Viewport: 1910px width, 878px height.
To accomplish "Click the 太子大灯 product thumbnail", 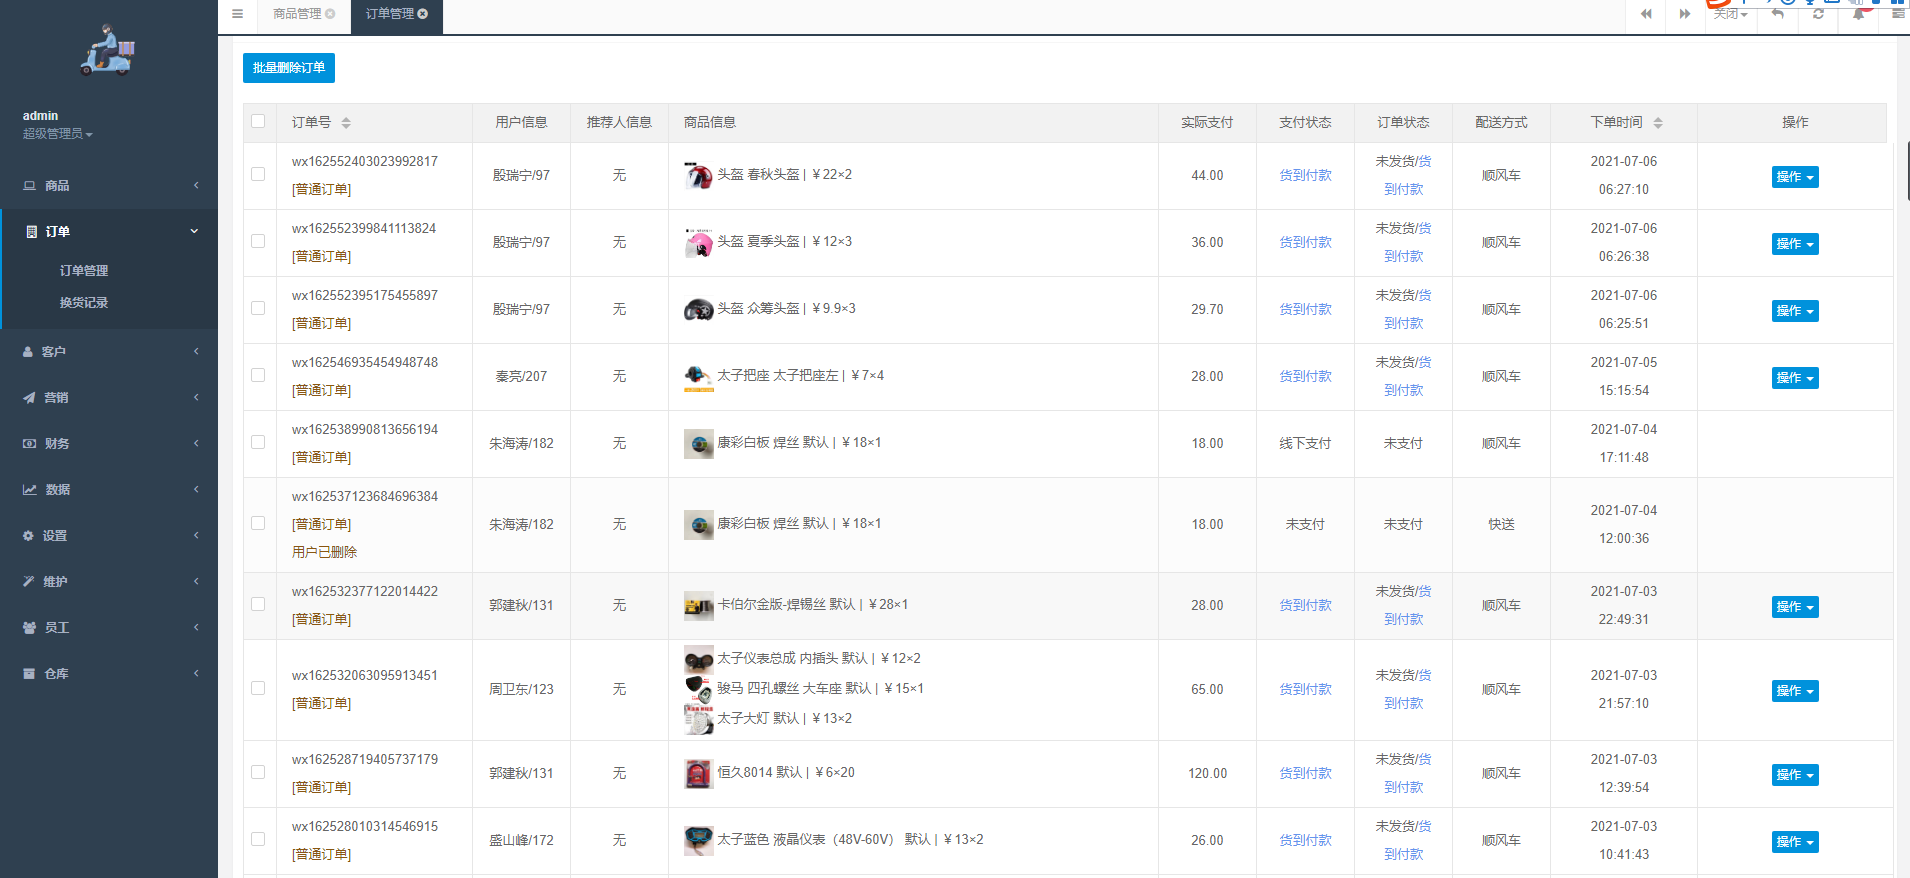I will pos(698,719).
